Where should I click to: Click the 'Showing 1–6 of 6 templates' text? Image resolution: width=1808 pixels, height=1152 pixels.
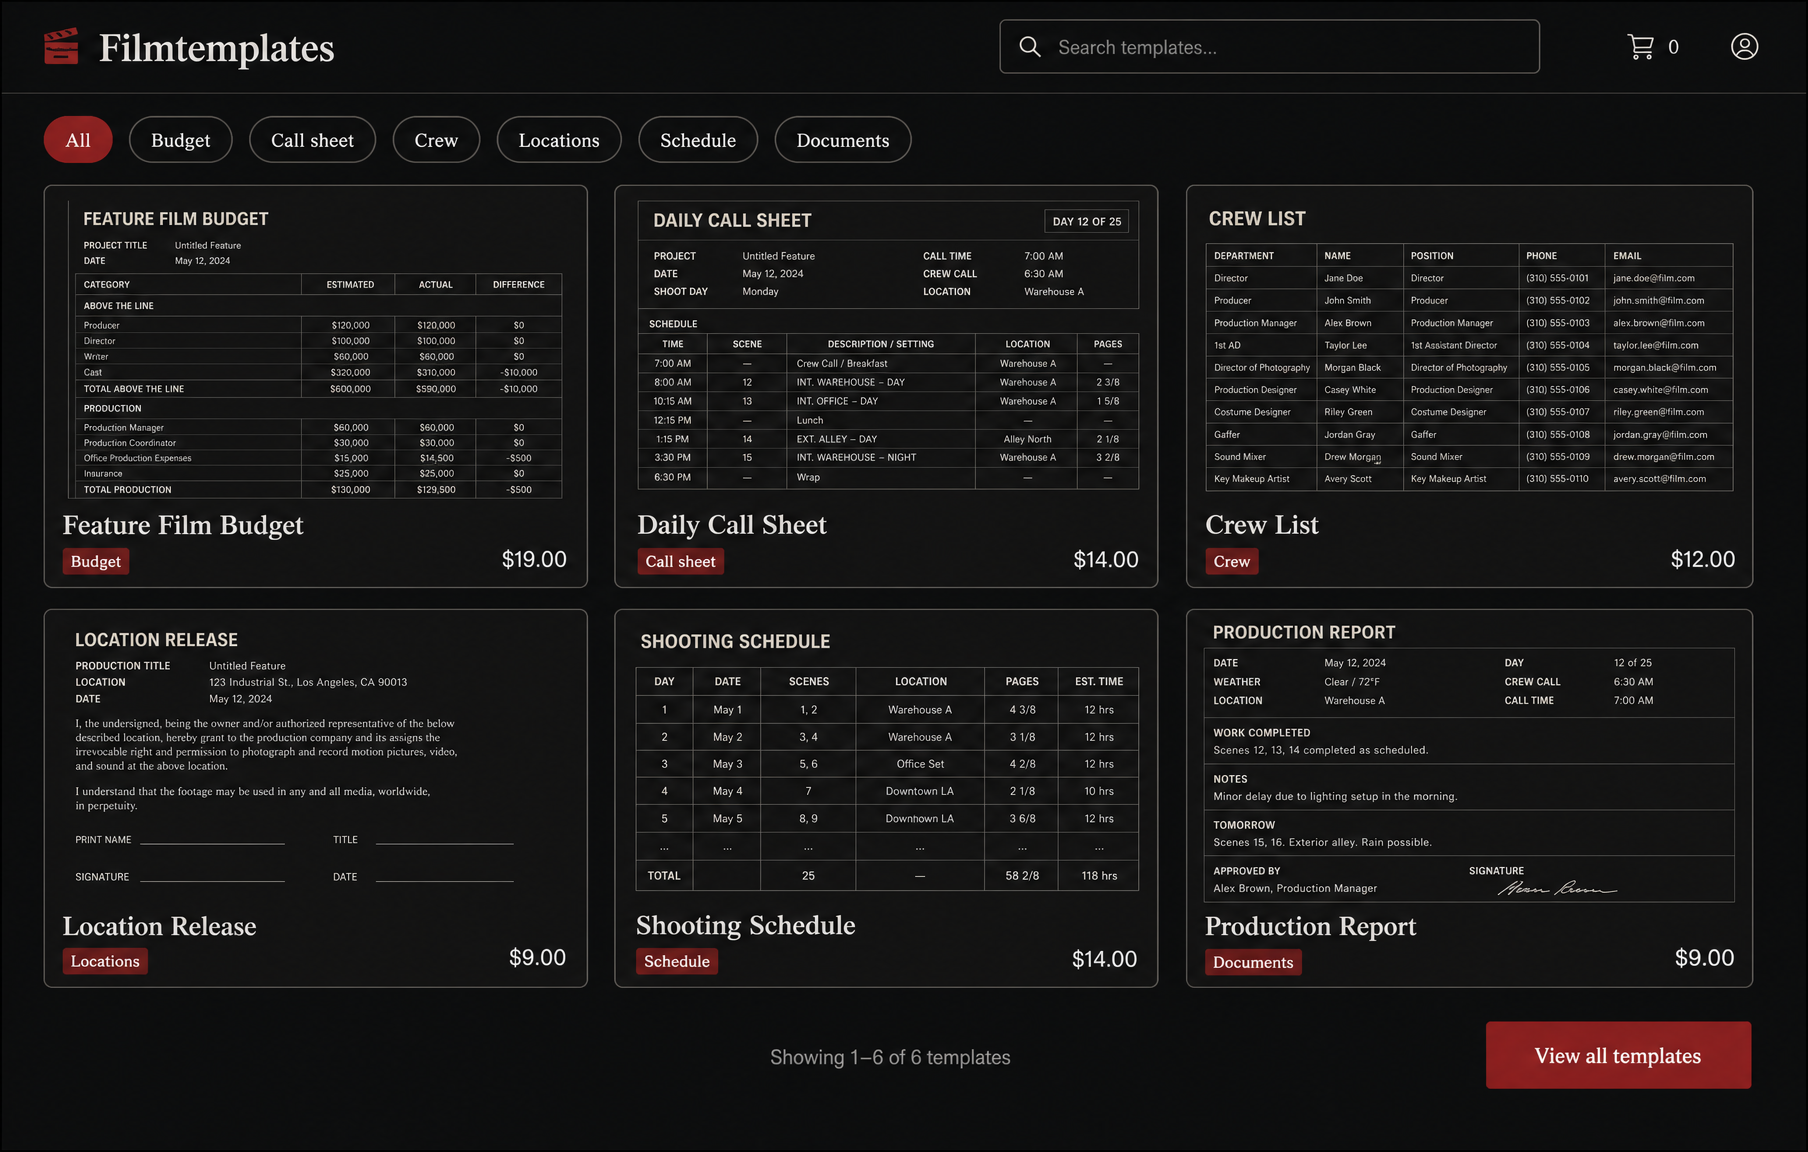click(890, 1057)
